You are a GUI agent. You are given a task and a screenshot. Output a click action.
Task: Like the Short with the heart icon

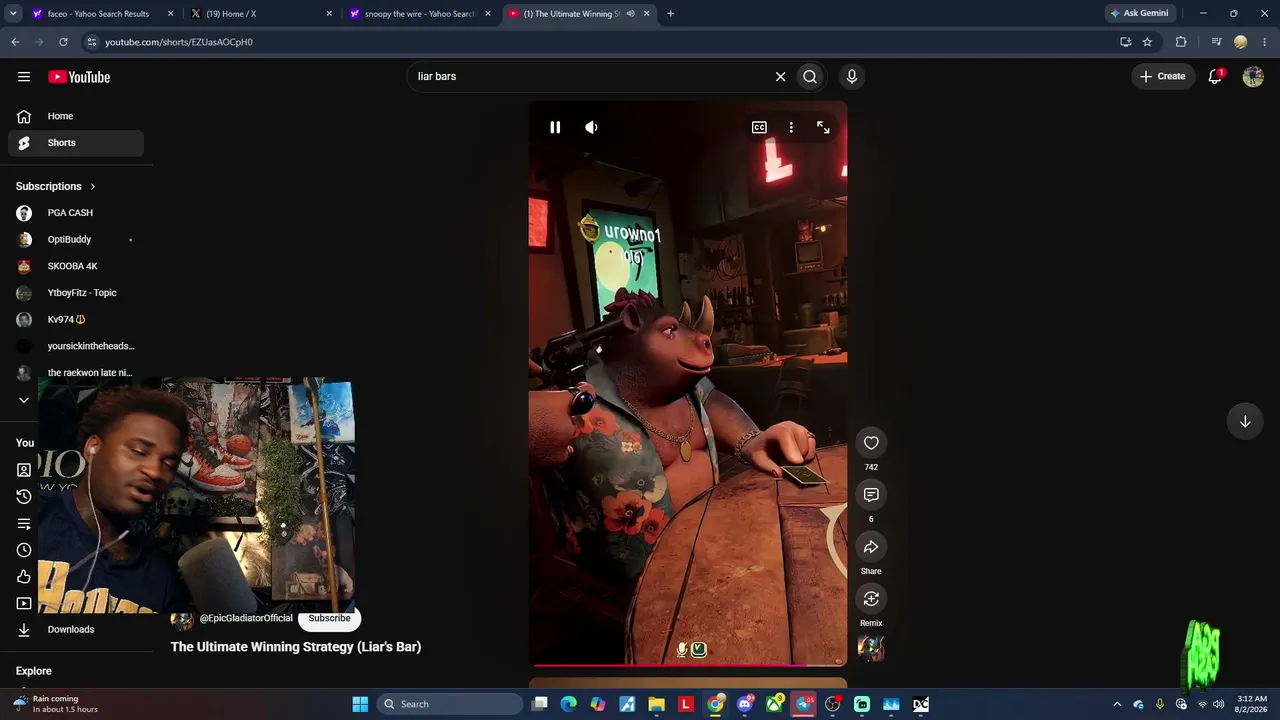[871, 443]
